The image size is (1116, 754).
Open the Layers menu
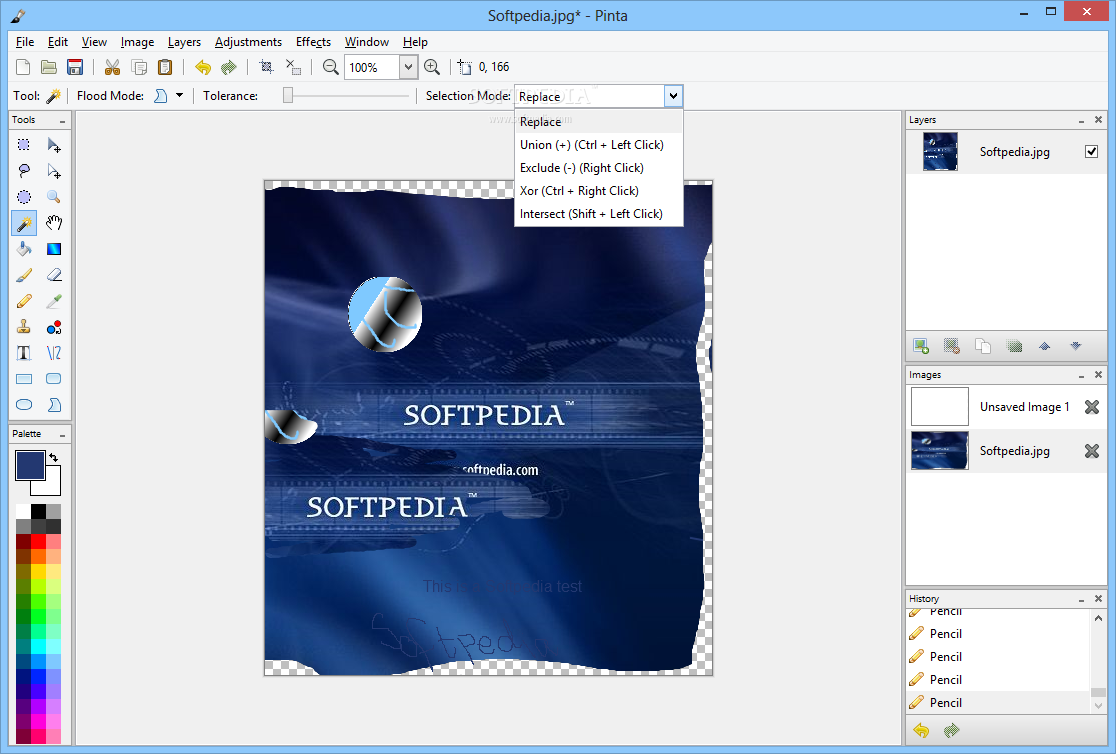tap(184, 42)
